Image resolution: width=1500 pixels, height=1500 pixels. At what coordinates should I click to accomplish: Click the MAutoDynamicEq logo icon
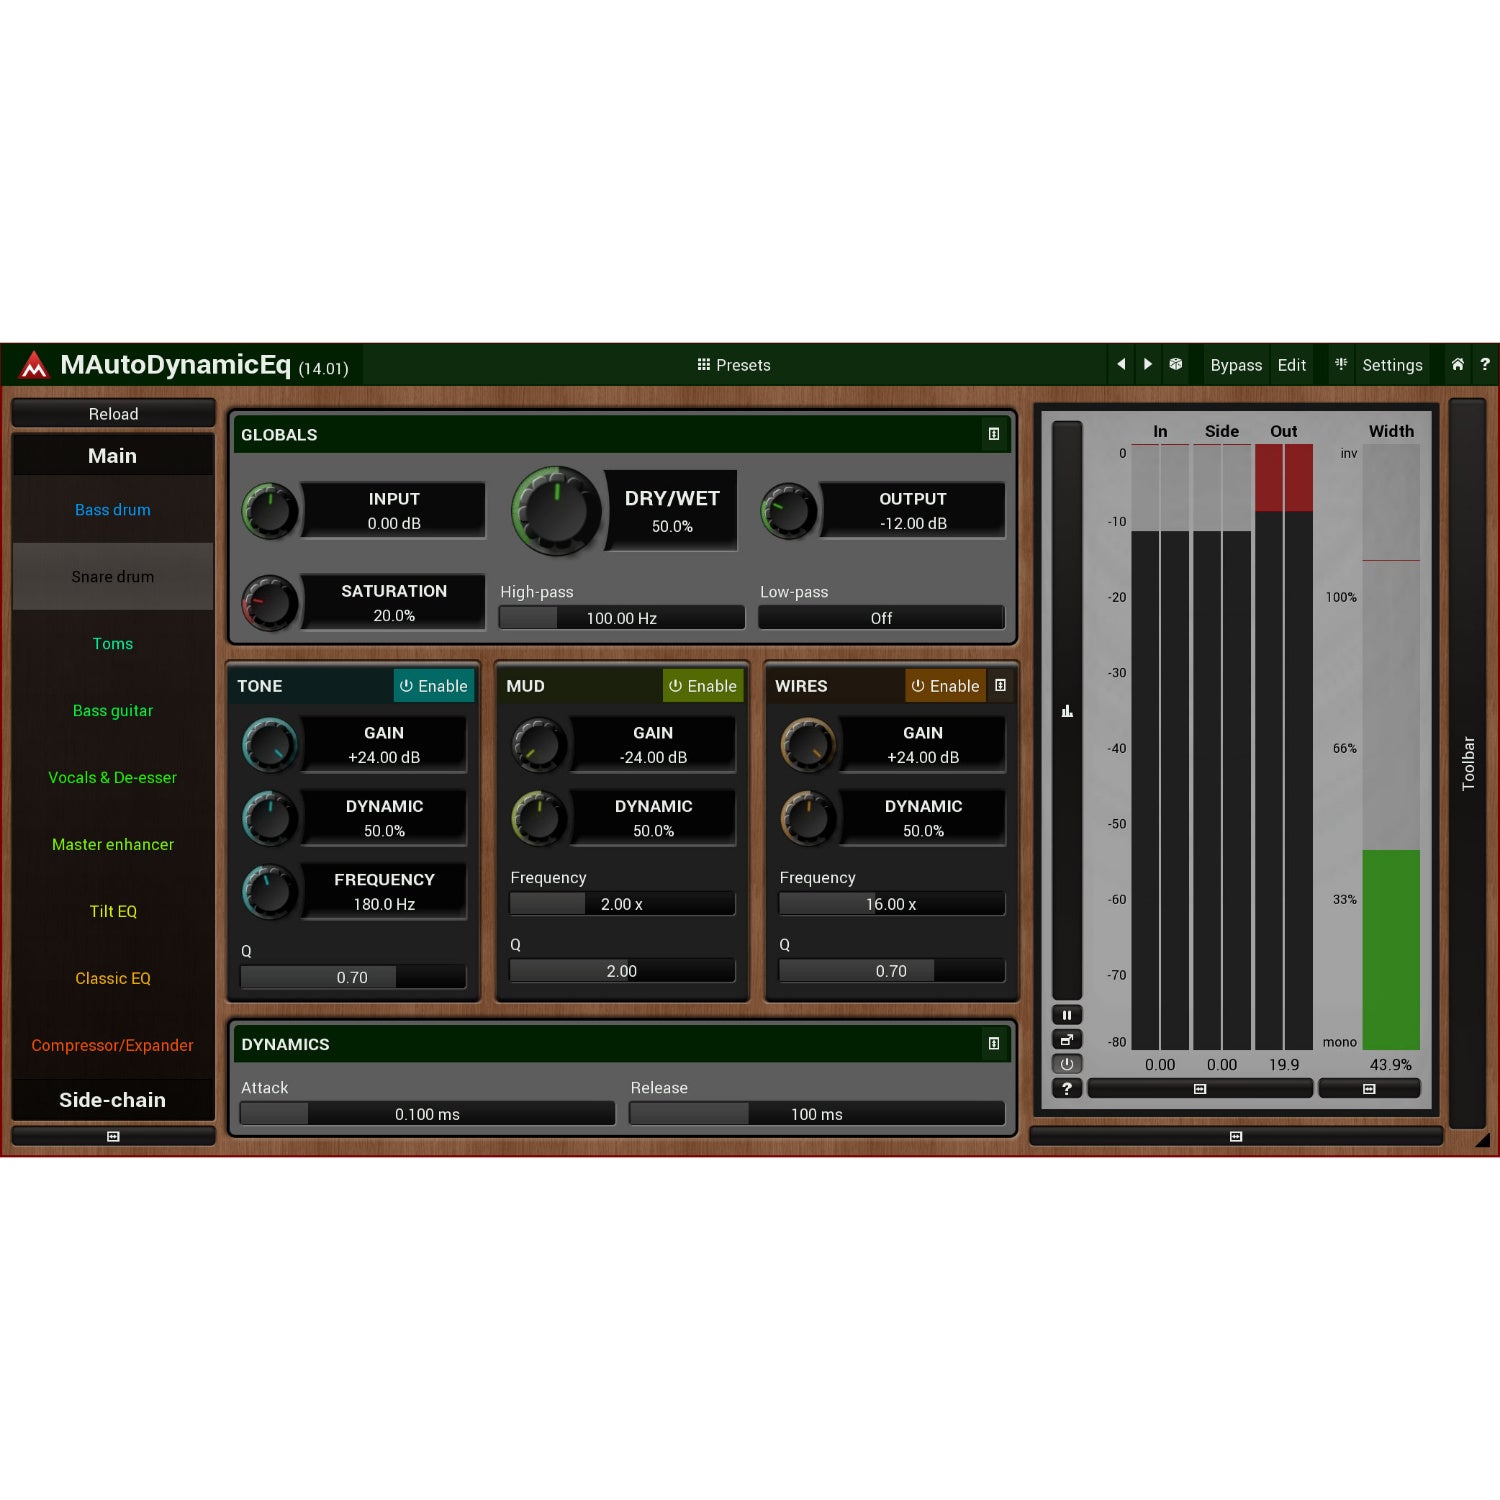tap(34, 365)
